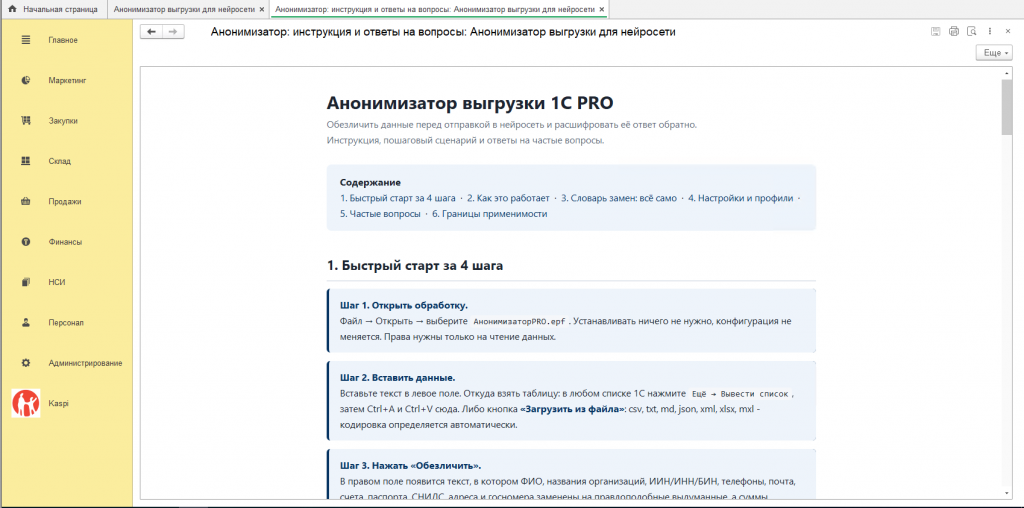1024x508 pixels.
Task: Open Маркетинг section pie chart icon
Action: tap(26, 80)
